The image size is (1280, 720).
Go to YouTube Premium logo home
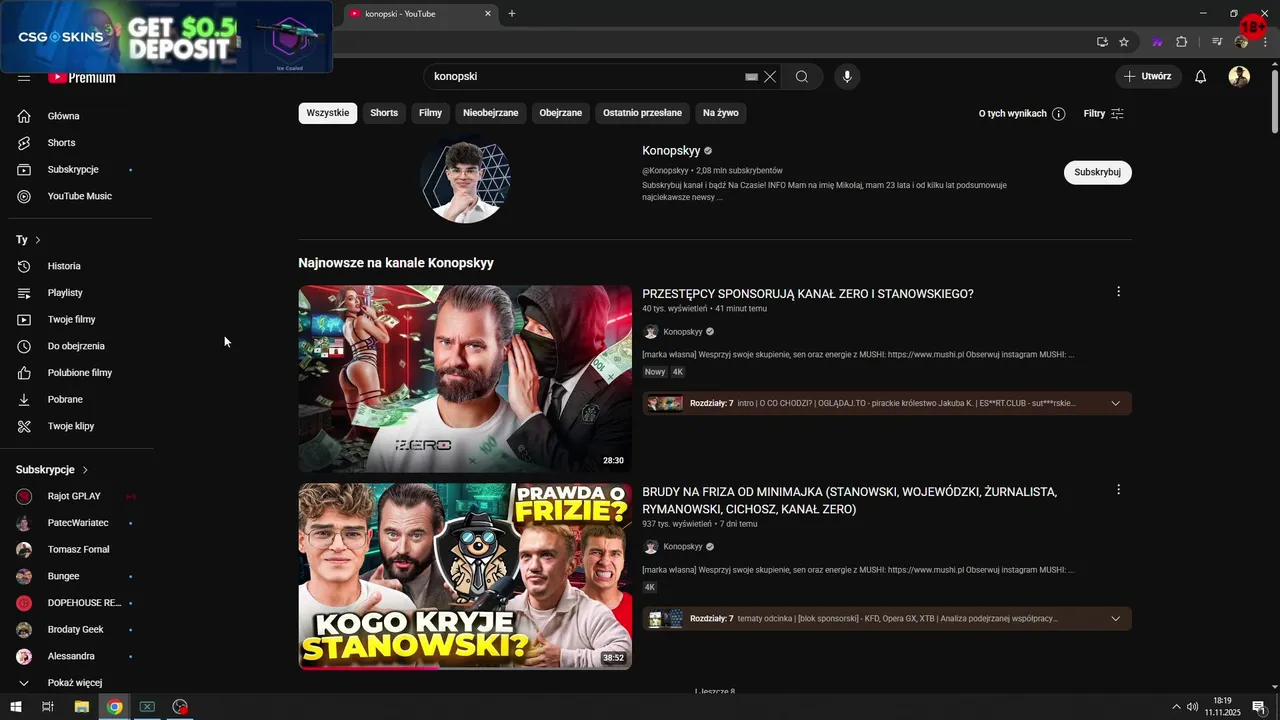pyautogui.click(x=82, y=78)
